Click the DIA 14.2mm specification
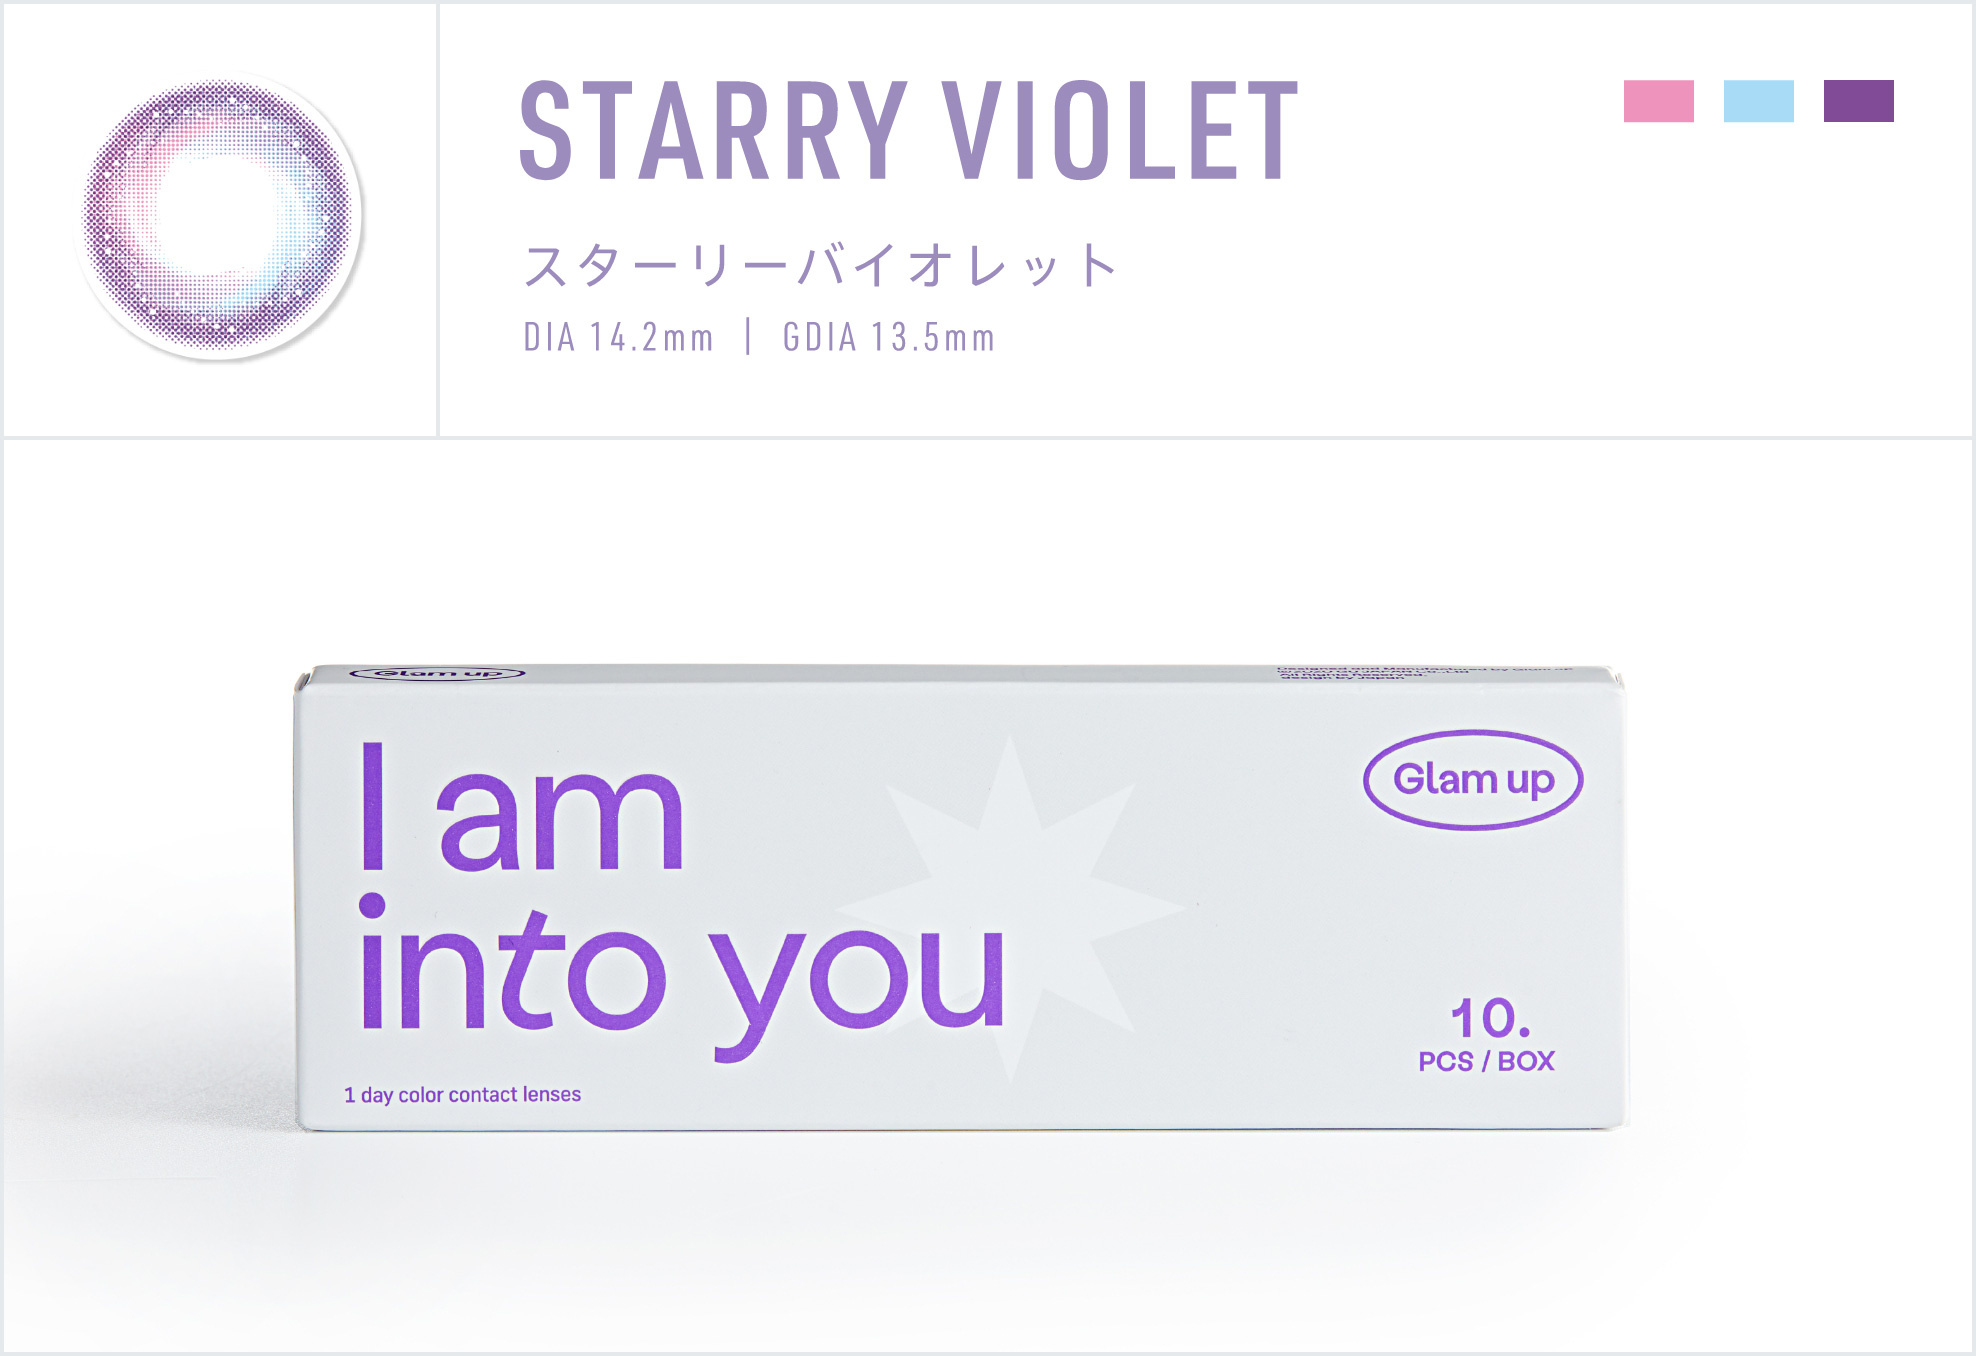Screen dimensions: 1976x1356 (618, 338)
